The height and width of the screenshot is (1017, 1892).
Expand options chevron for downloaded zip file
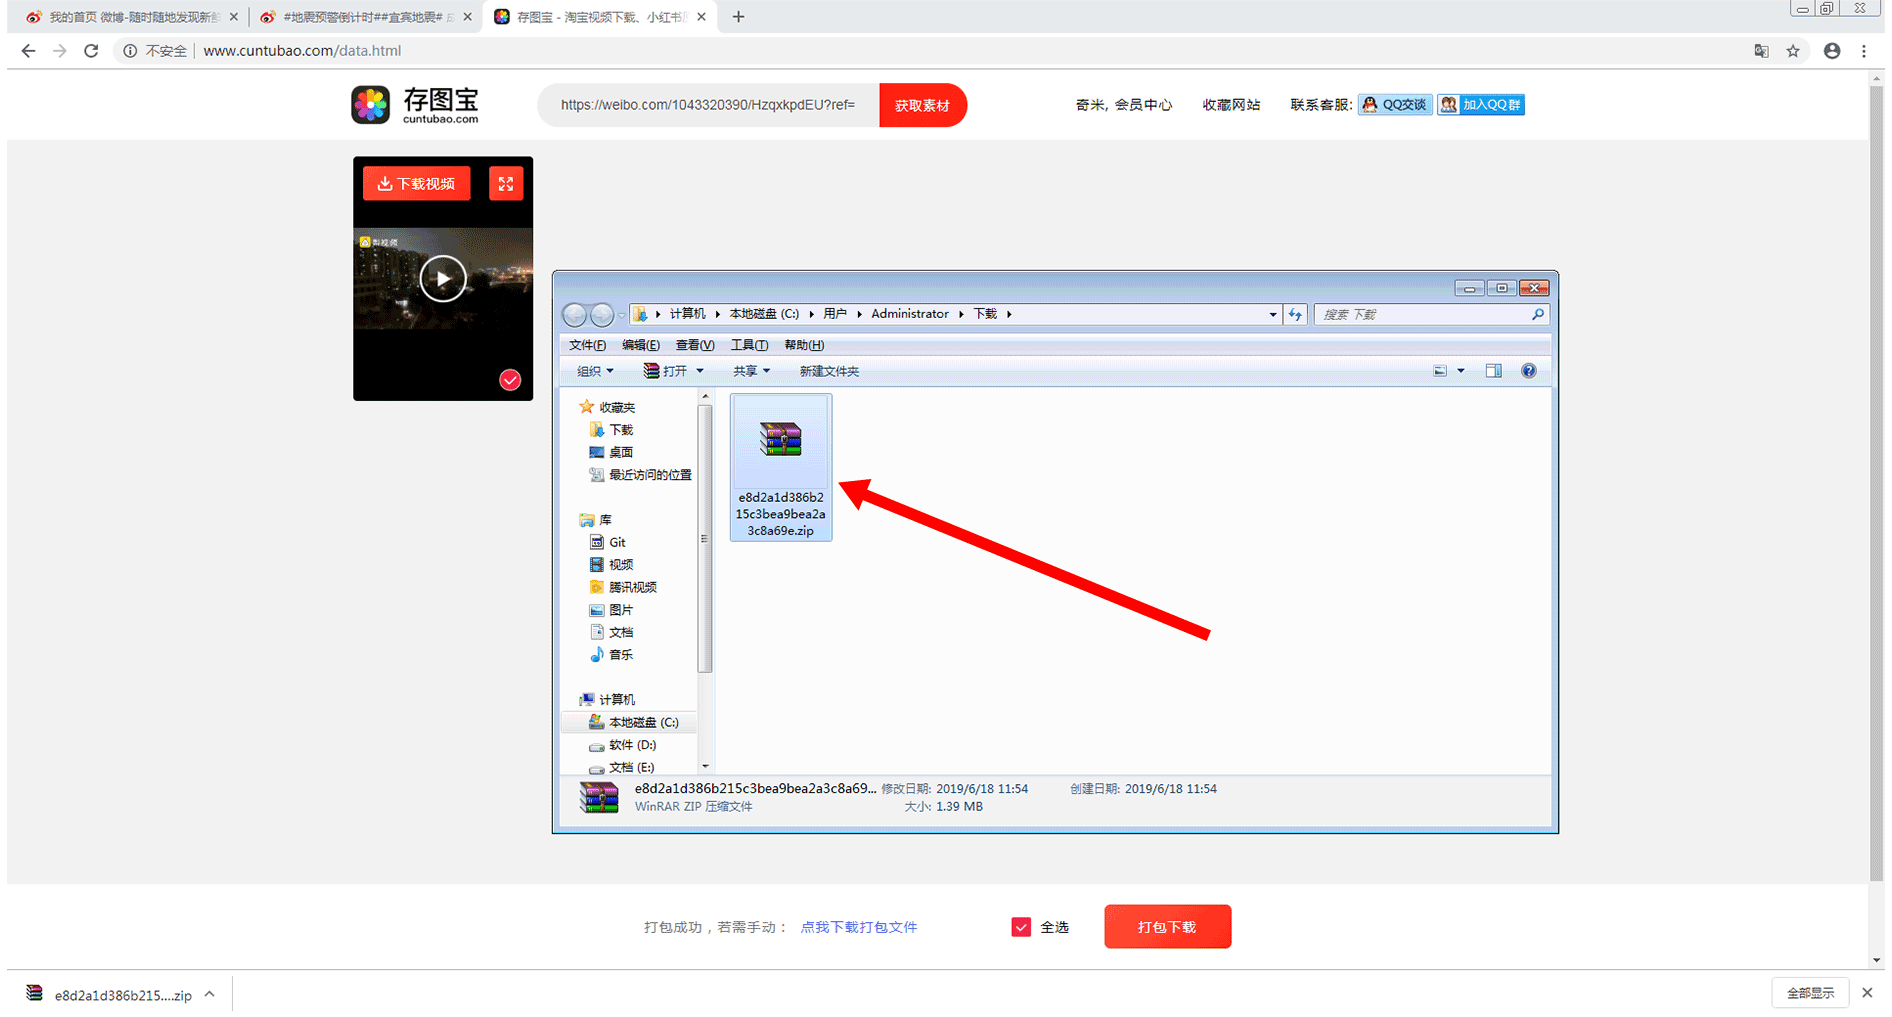[210, 994]
